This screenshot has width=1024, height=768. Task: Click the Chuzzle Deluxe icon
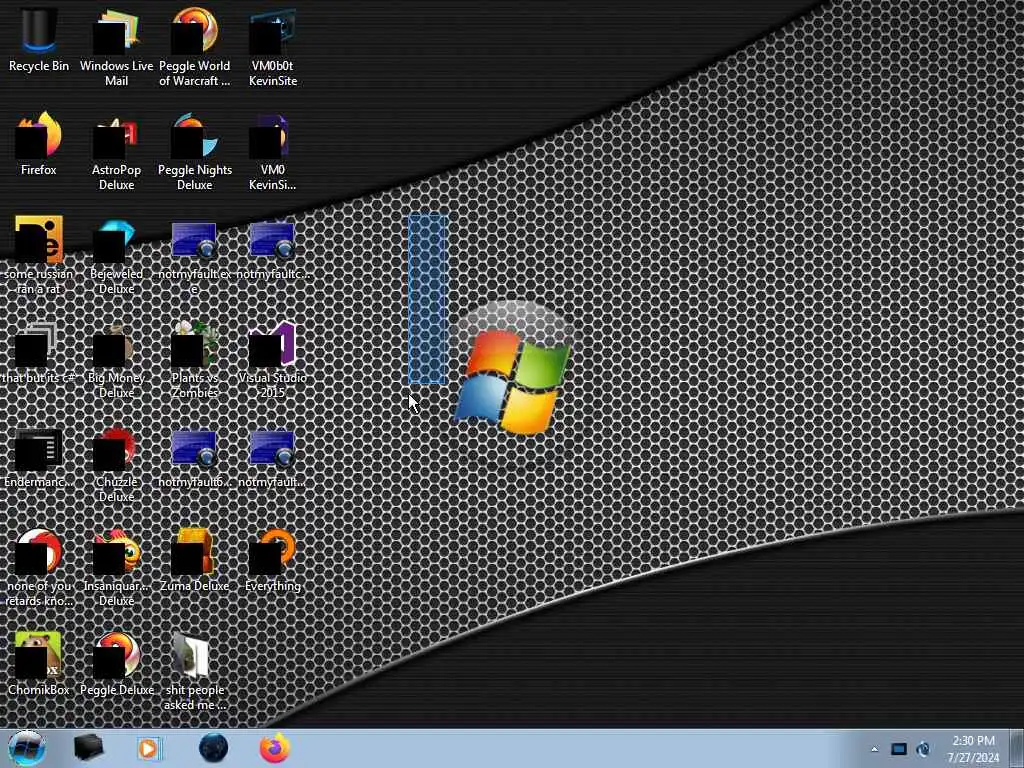coord(116,464)
